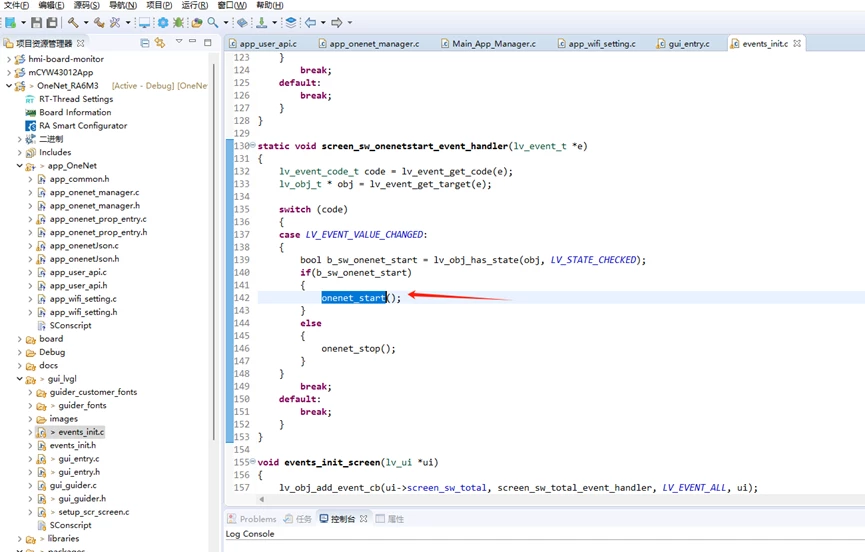Fold function at line 130
The height and width of the screenshot is (552, 865).
253,146
